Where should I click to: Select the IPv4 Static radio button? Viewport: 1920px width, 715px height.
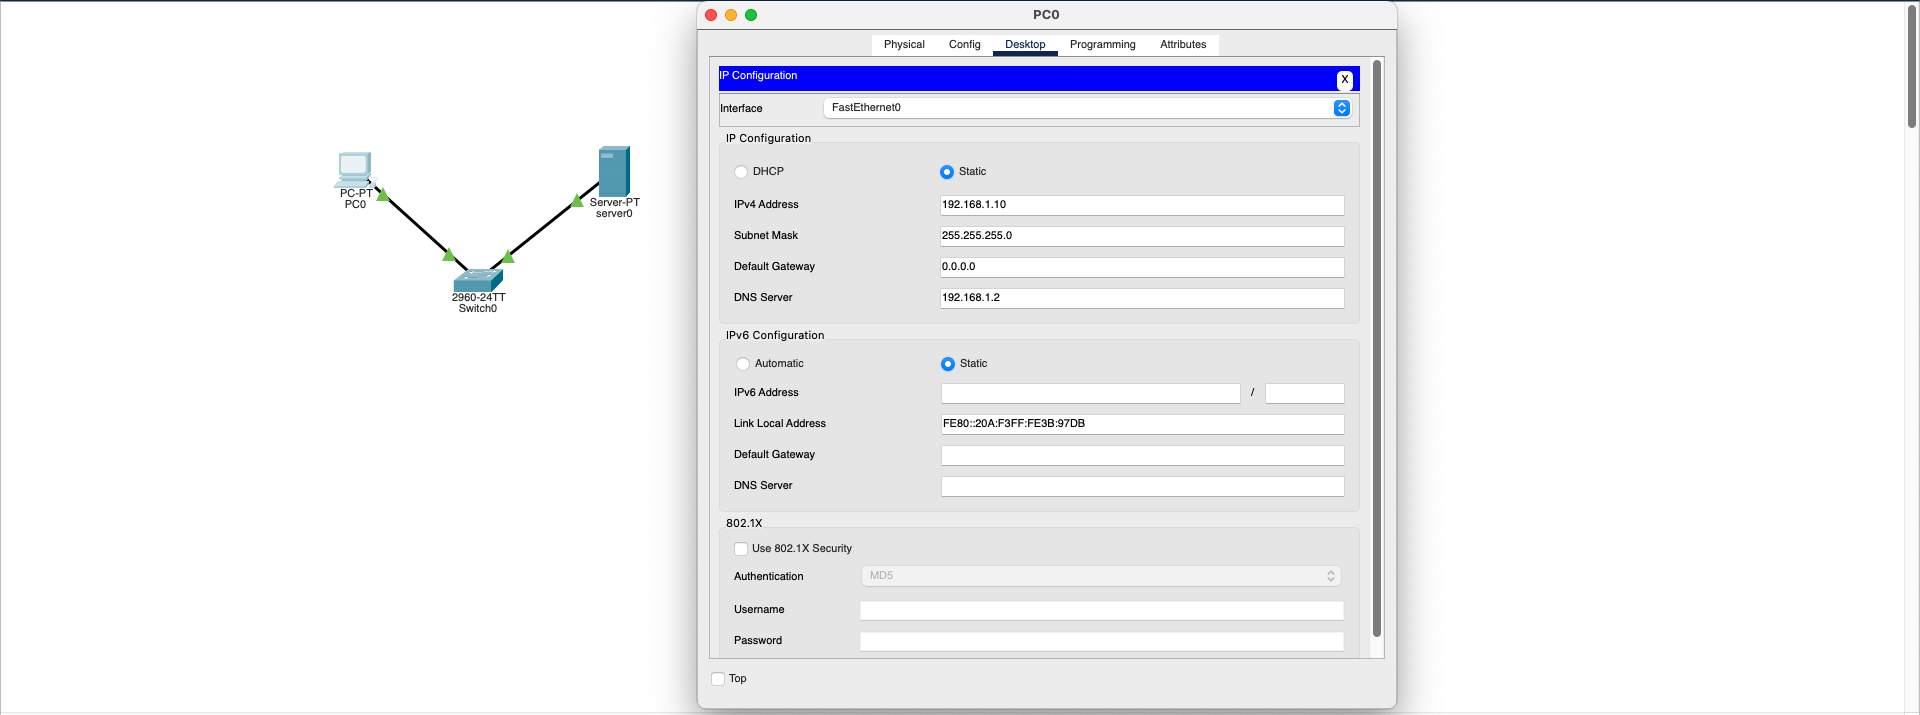[x=947, y=172]
